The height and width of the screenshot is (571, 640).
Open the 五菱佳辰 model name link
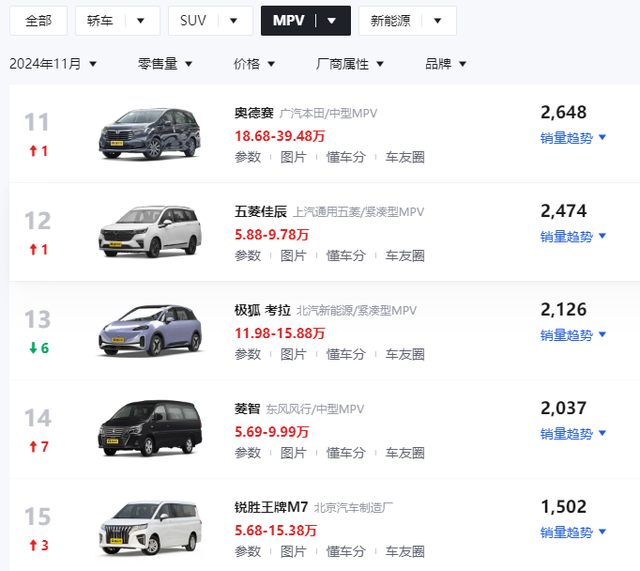pos(260,212)
